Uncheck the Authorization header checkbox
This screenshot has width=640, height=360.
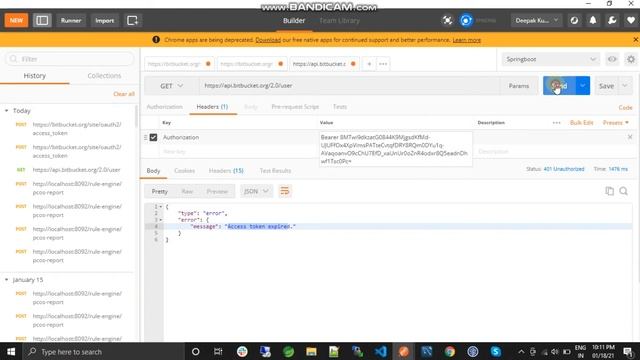(153, 138)
